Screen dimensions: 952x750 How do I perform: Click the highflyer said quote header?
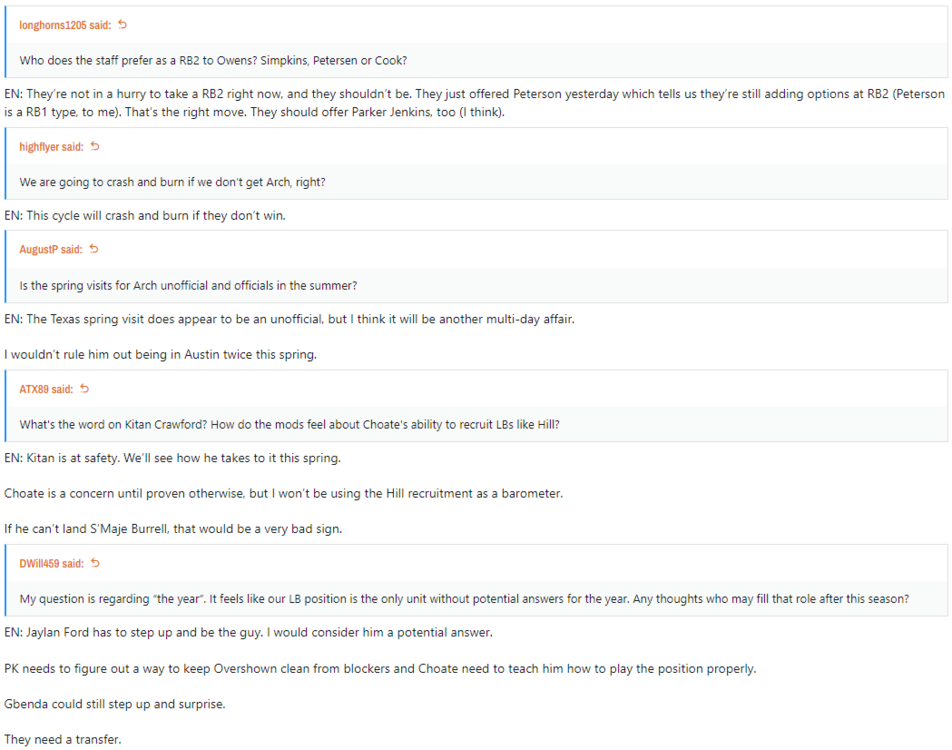pyautogui.click(x=51, y=147)
